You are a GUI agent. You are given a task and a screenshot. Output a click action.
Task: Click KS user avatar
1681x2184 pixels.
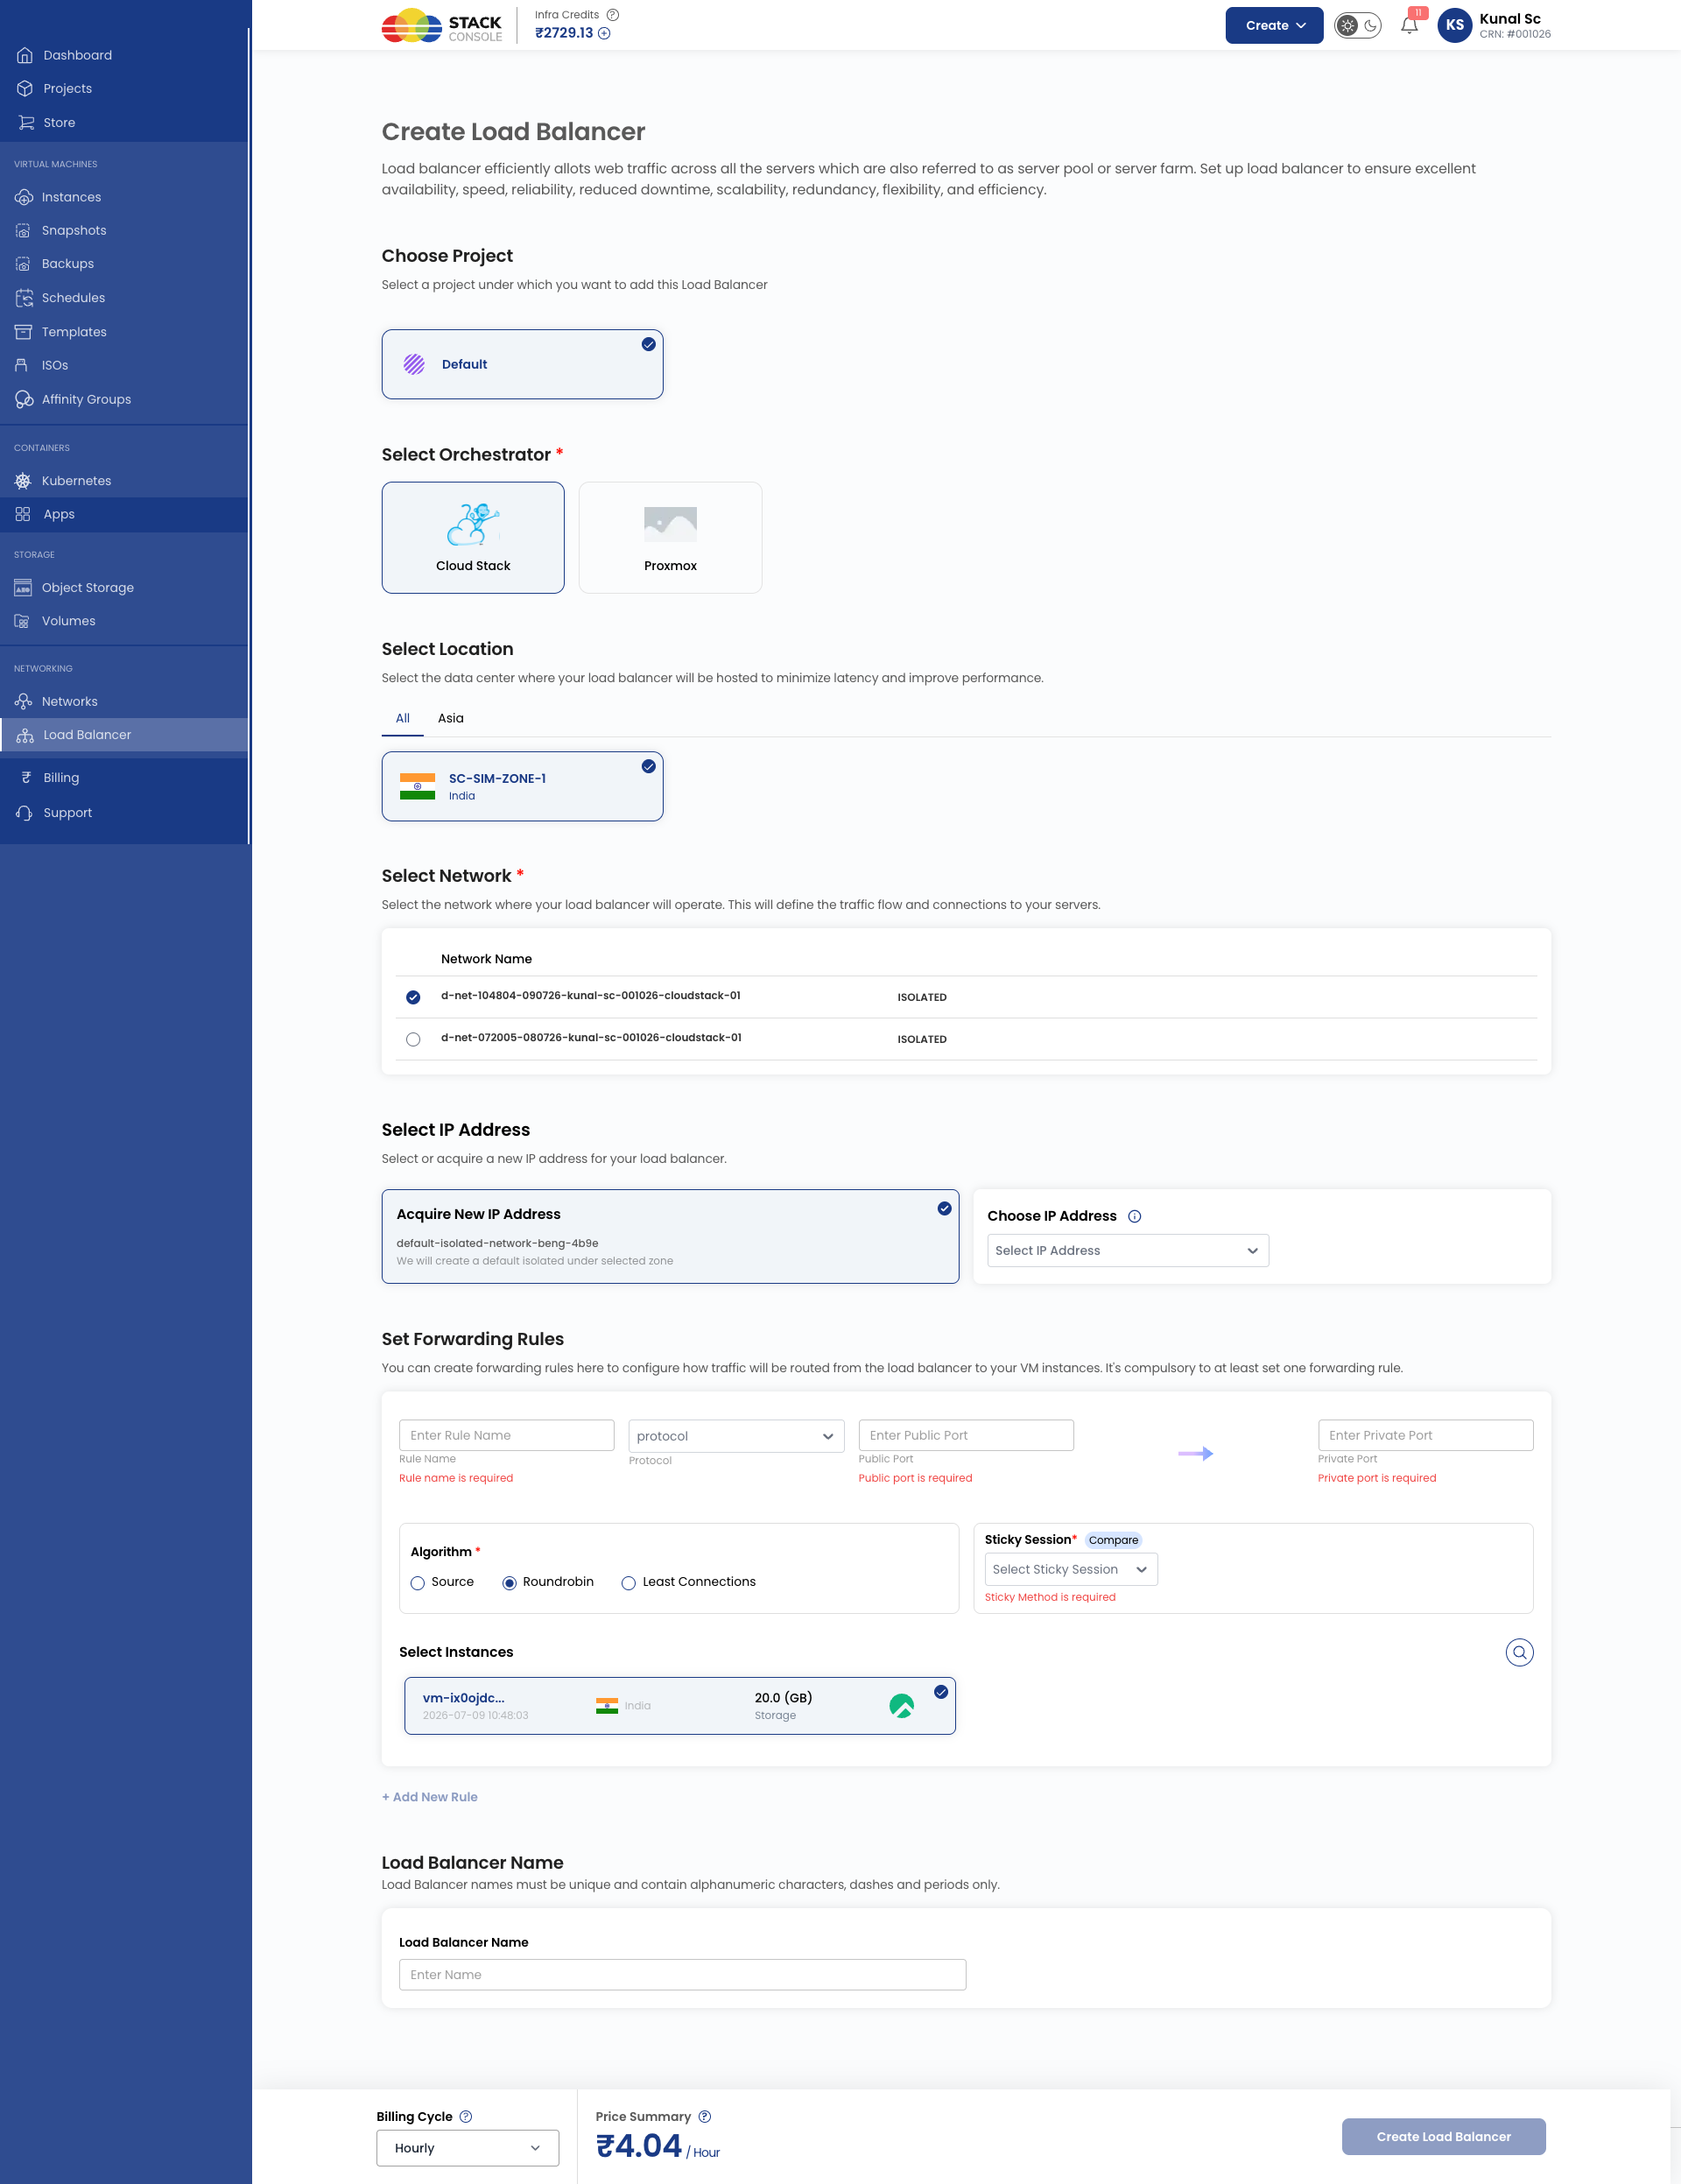coord(1454,25)
